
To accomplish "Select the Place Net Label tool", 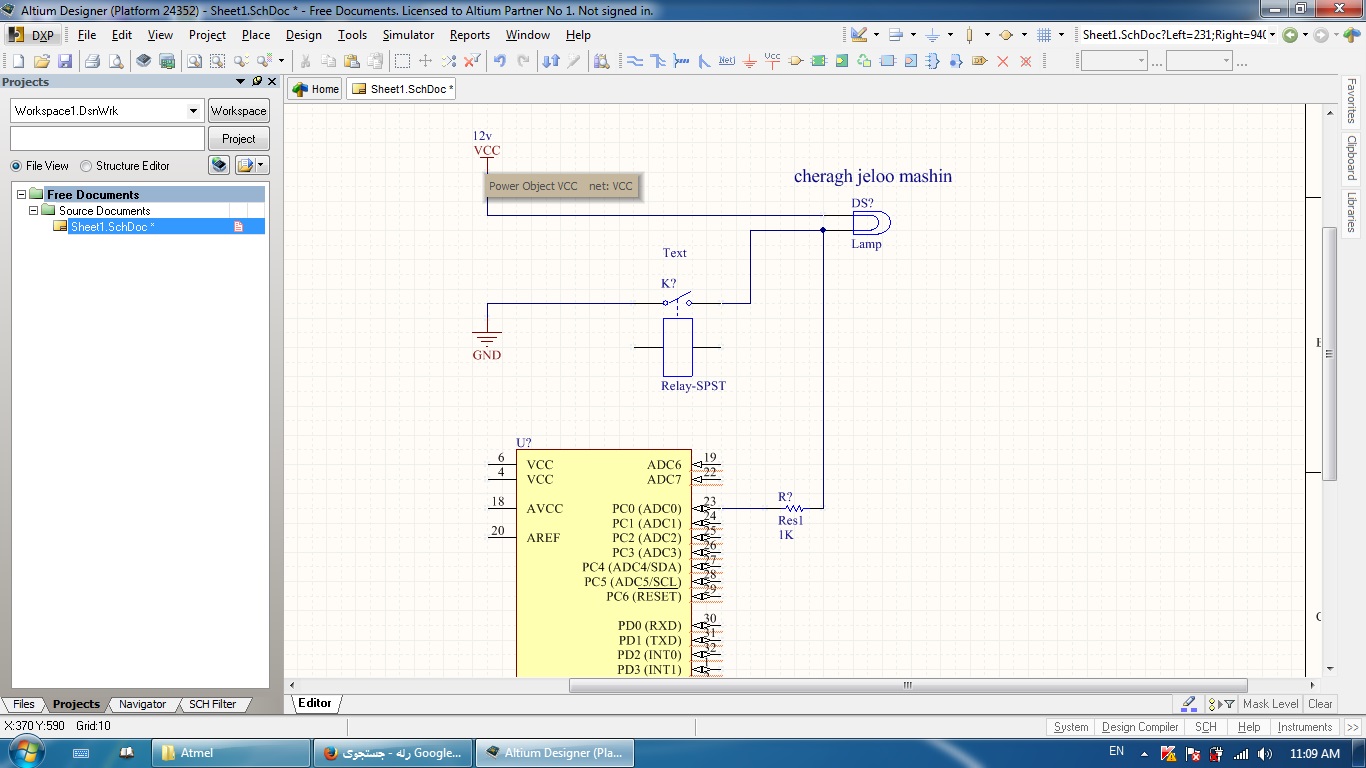I will [x=727, y=61].
